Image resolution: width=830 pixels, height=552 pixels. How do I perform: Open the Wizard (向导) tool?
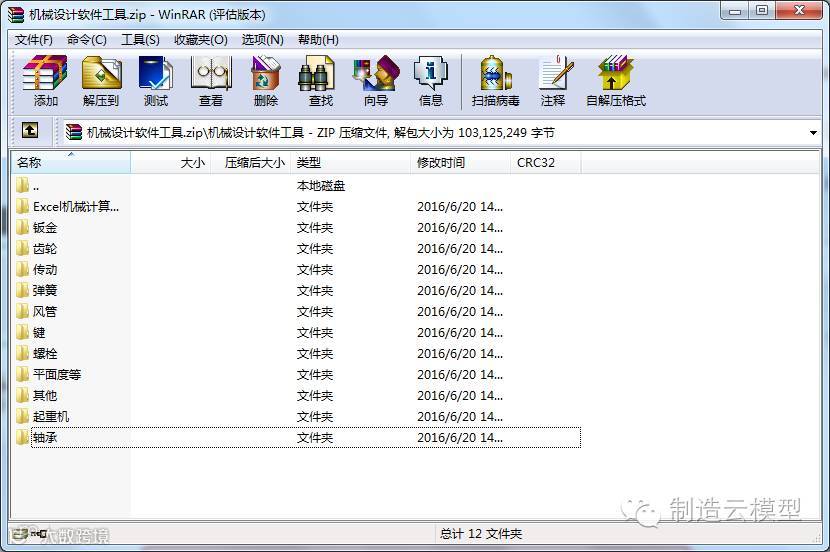tap(376, 81)
